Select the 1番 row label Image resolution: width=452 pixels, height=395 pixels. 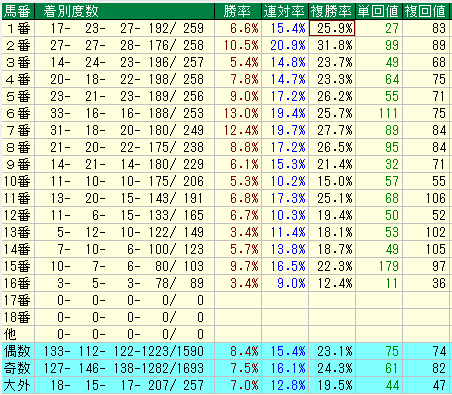coord(18,28)
